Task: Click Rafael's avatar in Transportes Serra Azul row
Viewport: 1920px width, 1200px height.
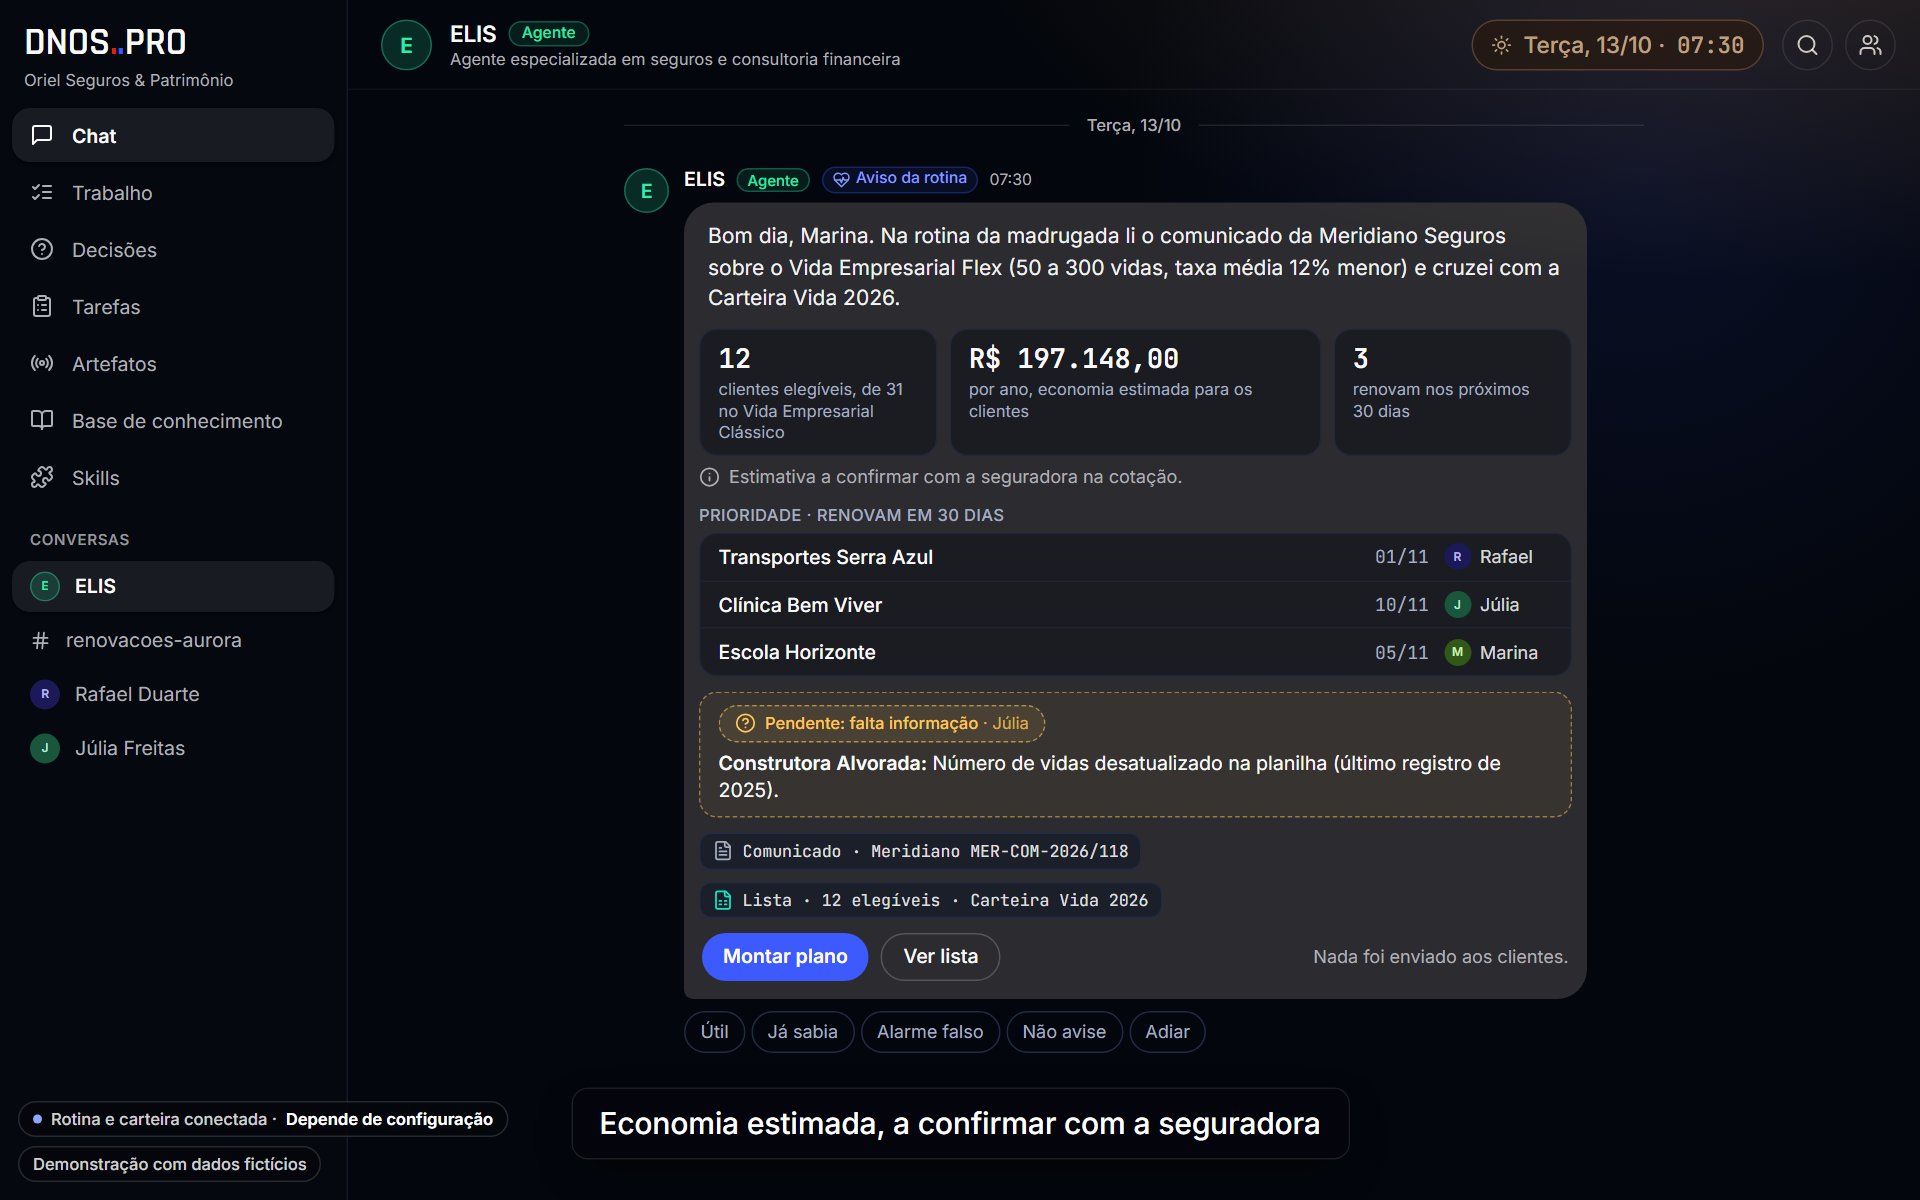Action: click(x=1457, y=557)
